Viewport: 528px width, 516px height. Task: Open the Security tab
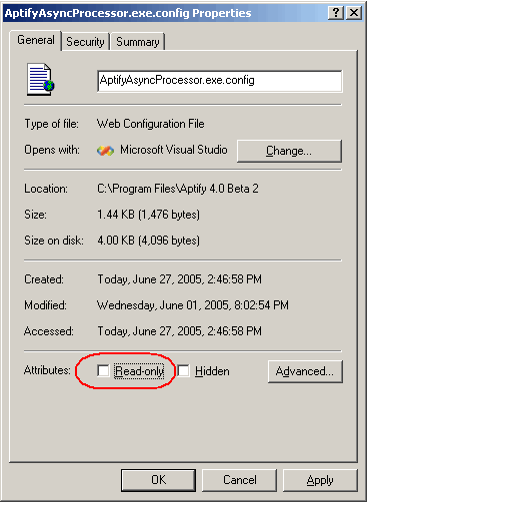pyautogui.click(x=85, y=42)
